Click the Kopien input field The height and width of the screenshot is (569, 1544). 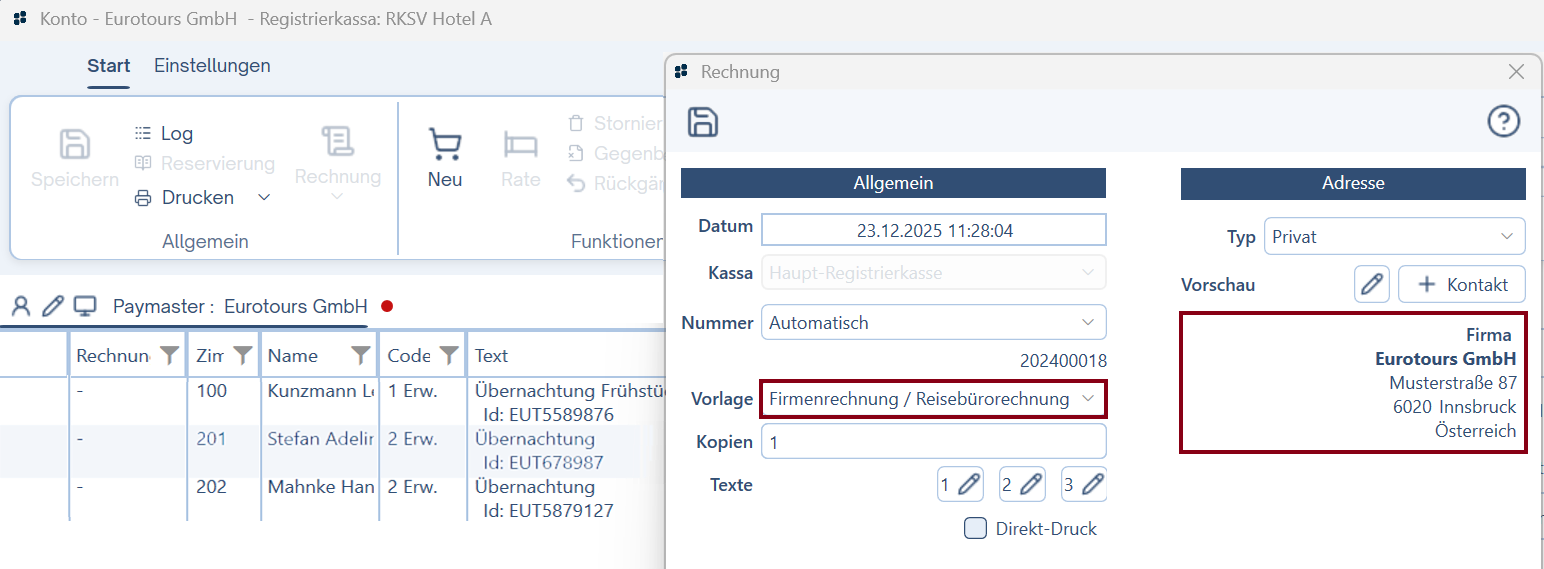[x=934, y=441]
